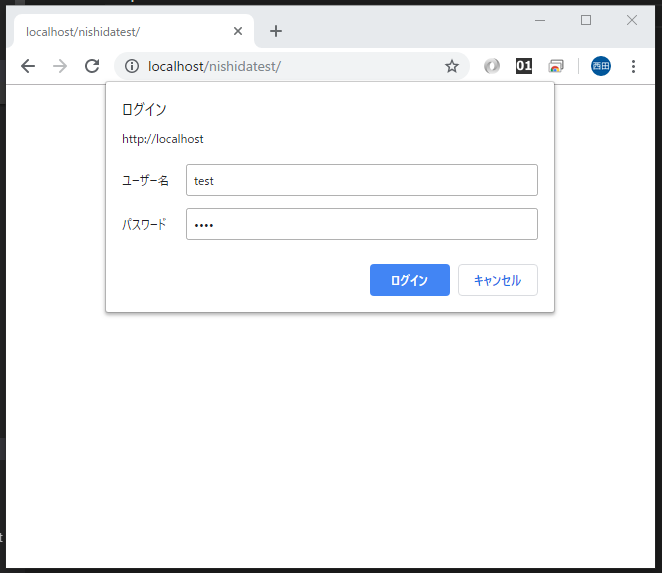
Task: Maximize the browser window
Action: 586,20
